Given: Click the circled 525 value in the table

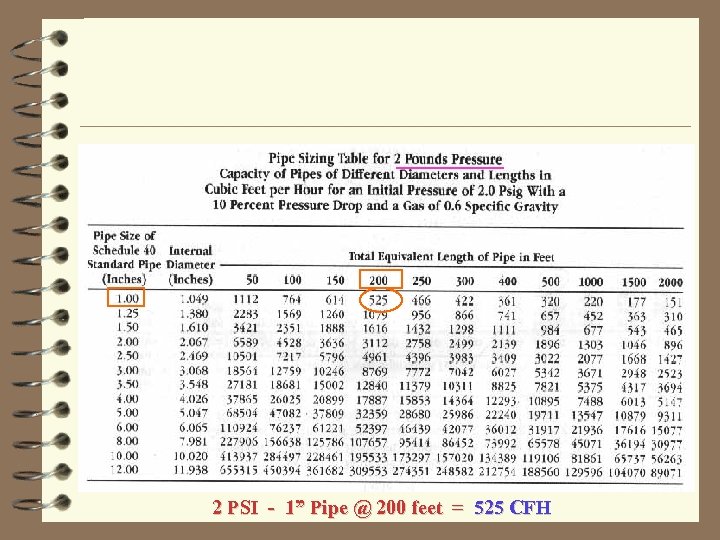Looking at the screenshot, I should (379, 300).
